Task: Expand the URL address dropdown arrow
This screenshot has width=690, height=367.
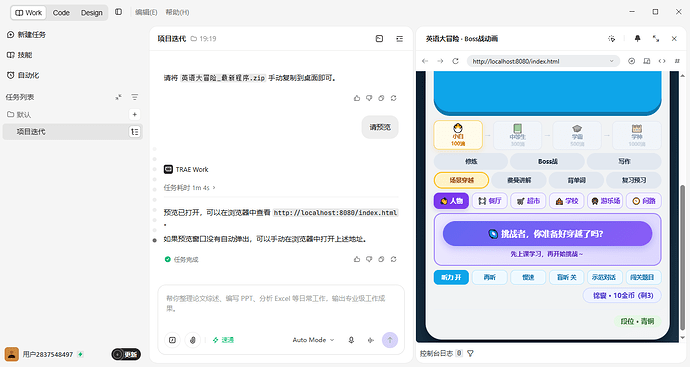Action: (x=611, y=61)
